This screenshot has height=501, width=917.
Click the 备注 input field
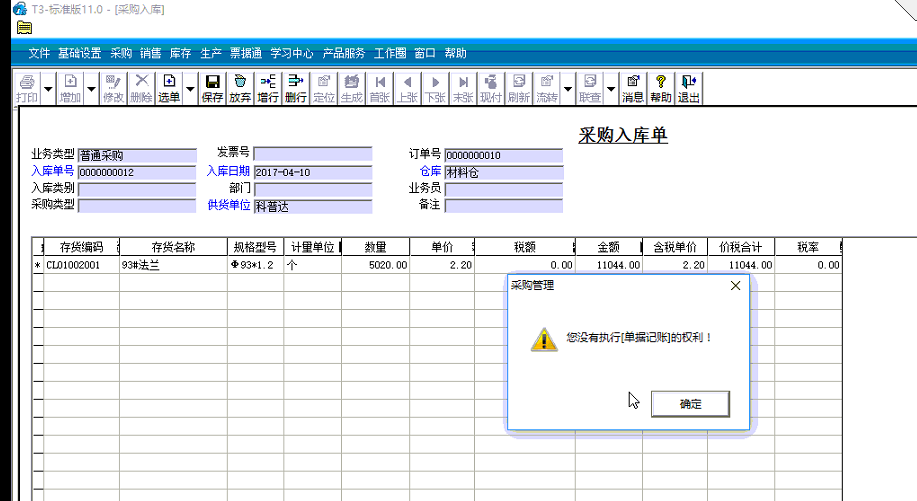[x=503, y=205]
